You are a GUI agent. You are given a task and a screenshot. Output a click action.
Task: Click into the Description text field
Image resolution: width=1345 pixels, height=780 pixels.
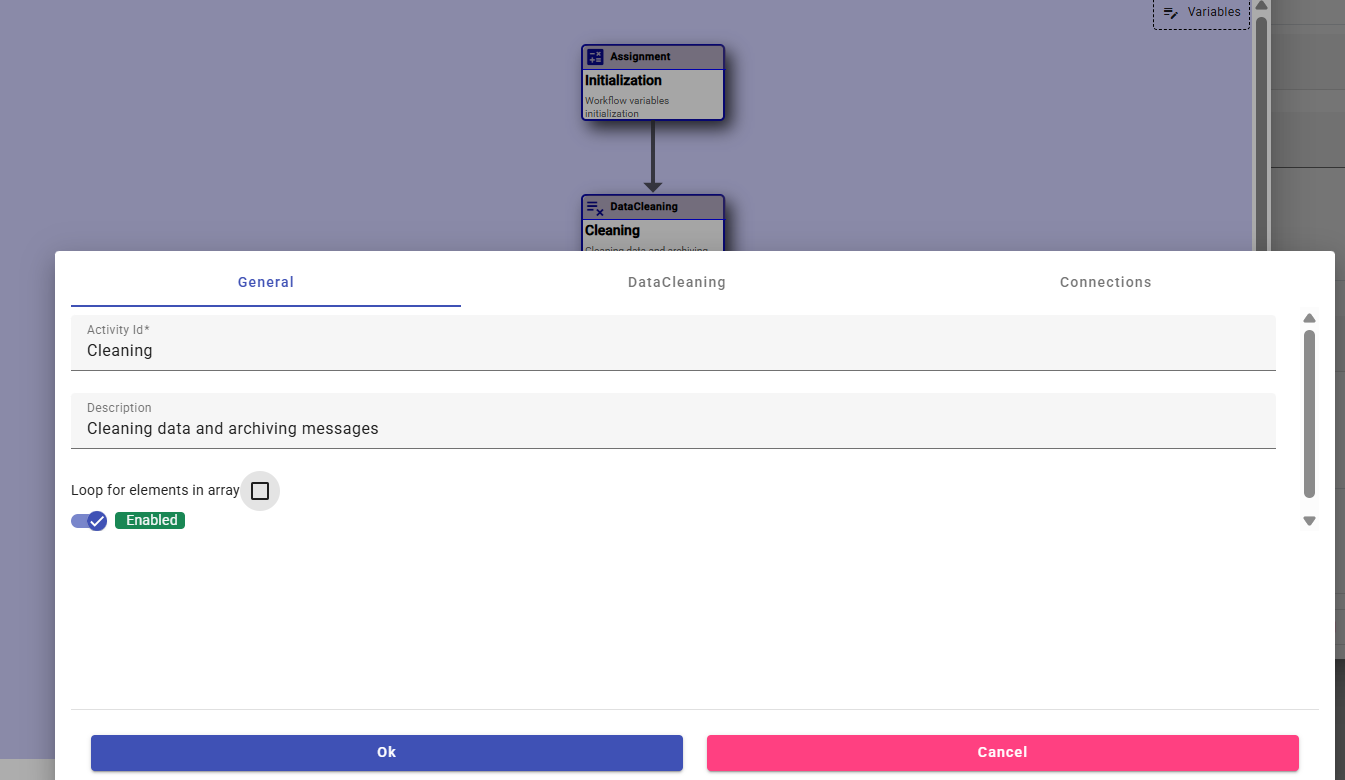(672, 429)
